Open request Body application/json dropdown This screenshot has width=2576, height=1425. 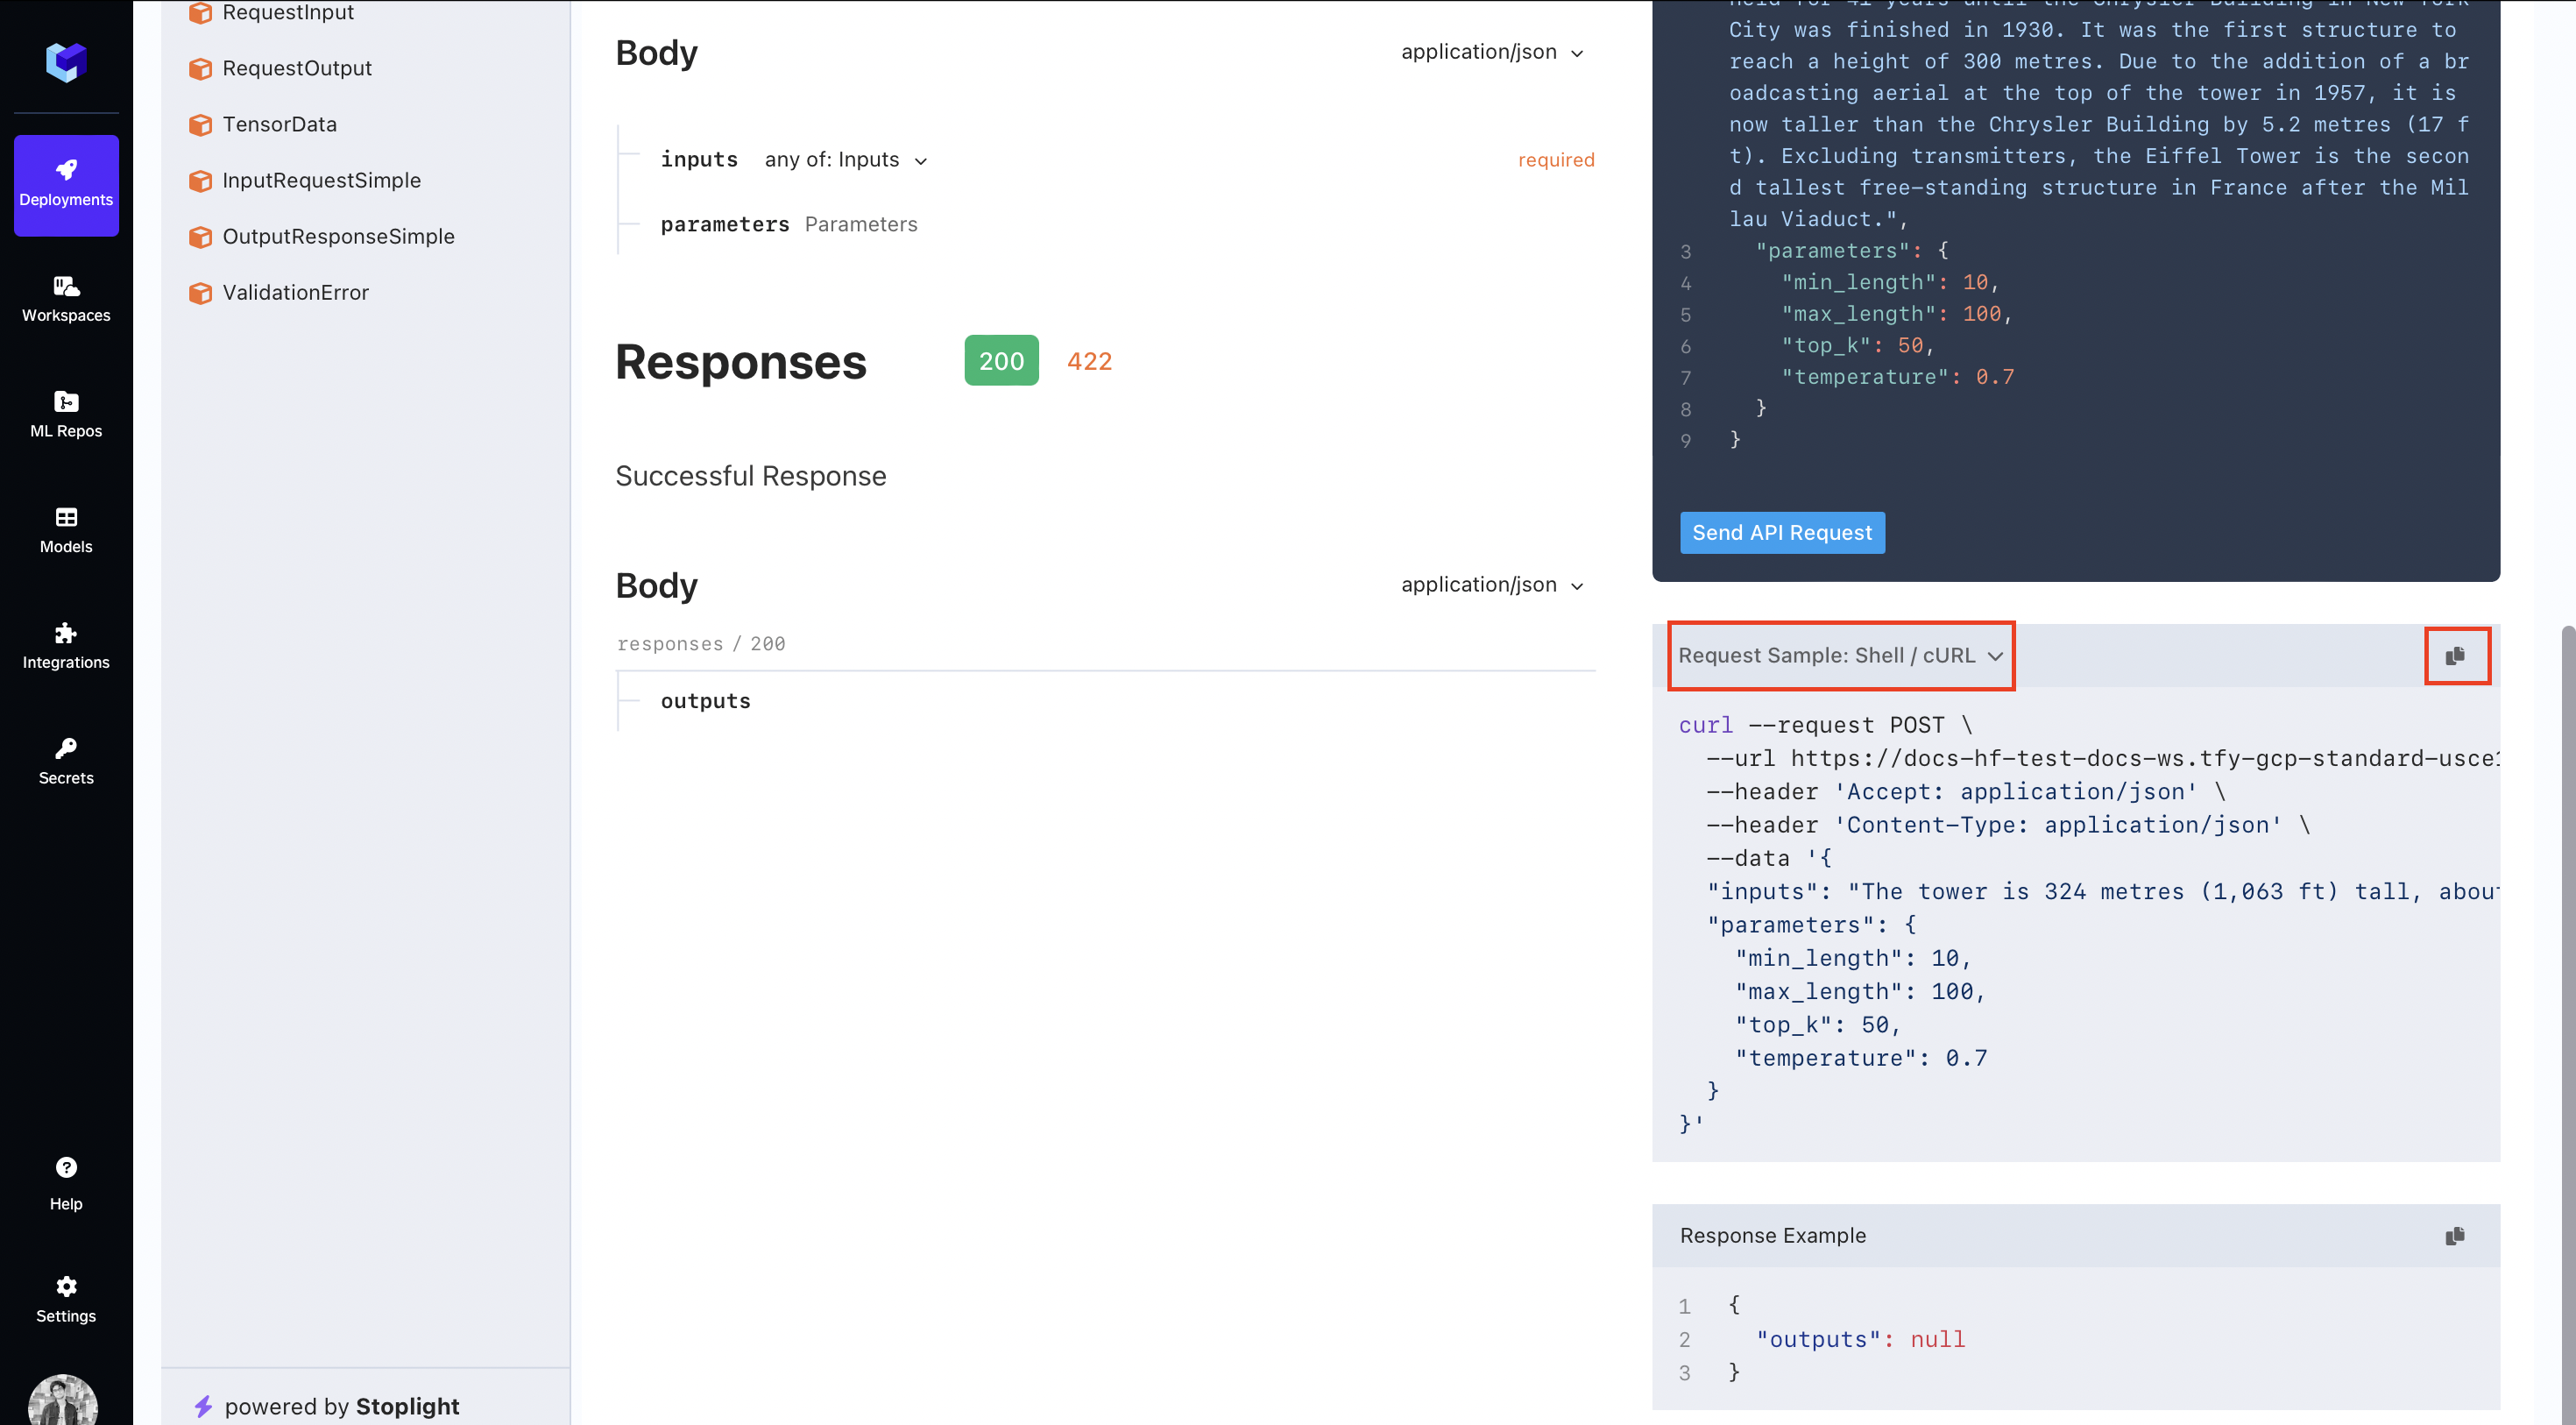tap(1491, 52)
